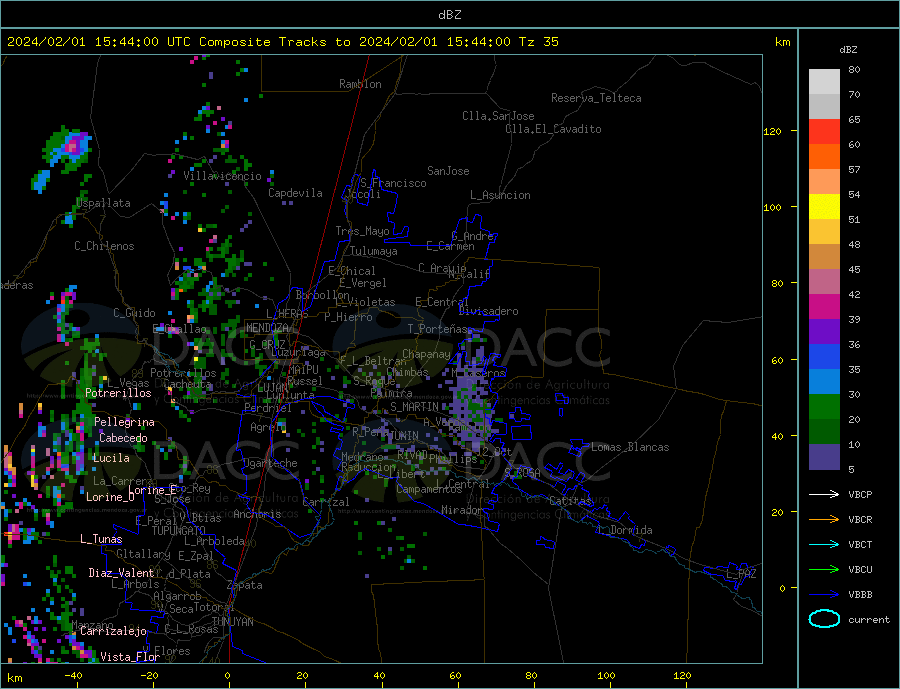Click the Mirador label
This screenshot has height=689, width=900.
(462, 510)
